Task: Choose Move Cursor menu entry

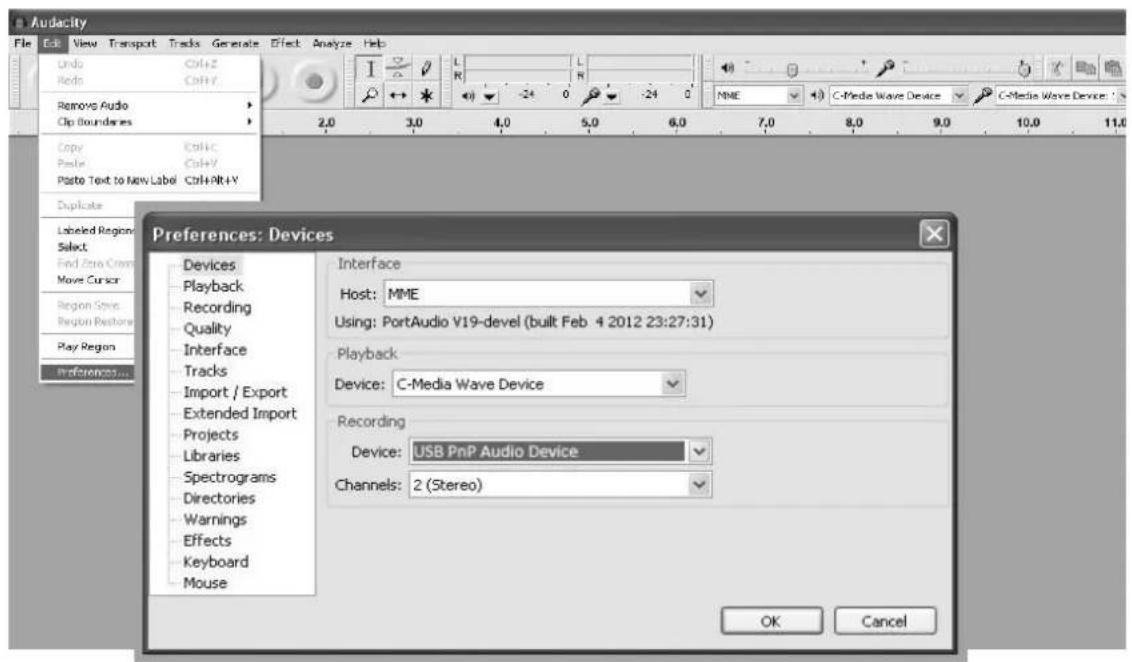Action: click(88, 279)
